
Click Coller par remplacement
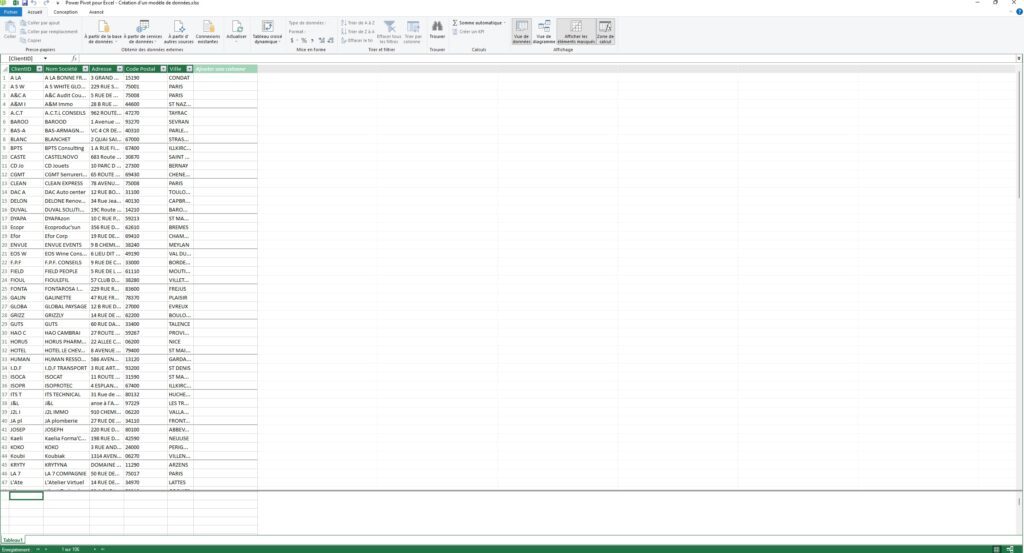49,31
